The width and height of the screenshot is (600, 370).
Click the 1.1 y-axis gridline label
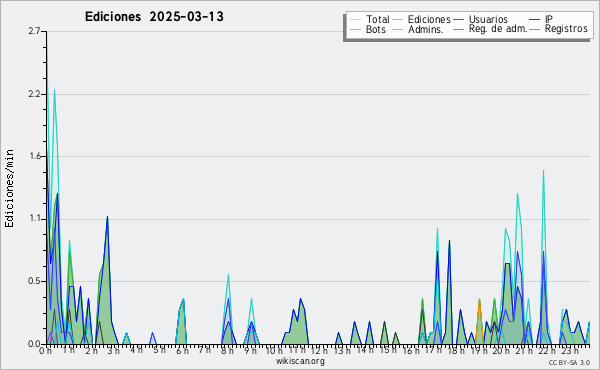tap(35, 219)
